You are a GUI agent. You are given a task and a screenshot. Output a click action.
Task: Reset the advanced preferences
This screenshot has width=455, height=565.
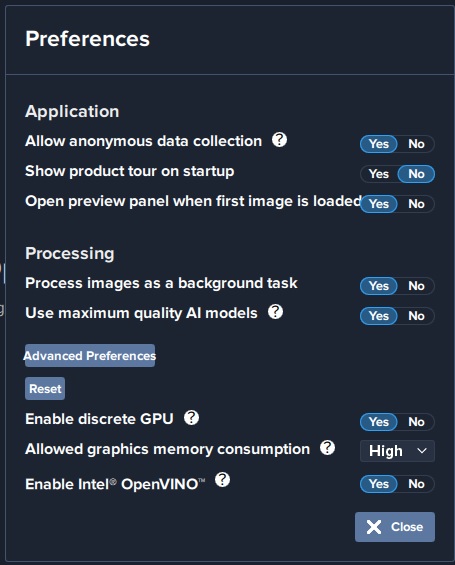[45, 388]
